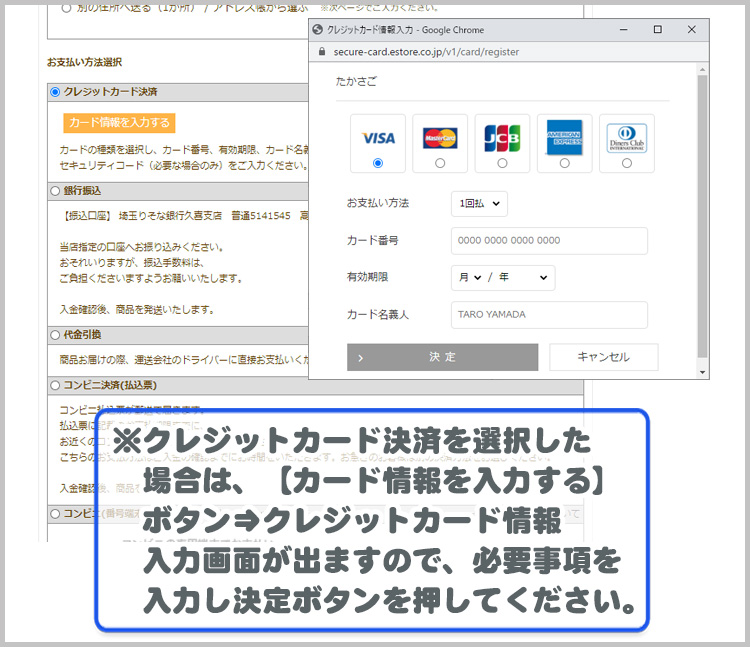Select クレジットカード決済 payment option

(55, 92)
